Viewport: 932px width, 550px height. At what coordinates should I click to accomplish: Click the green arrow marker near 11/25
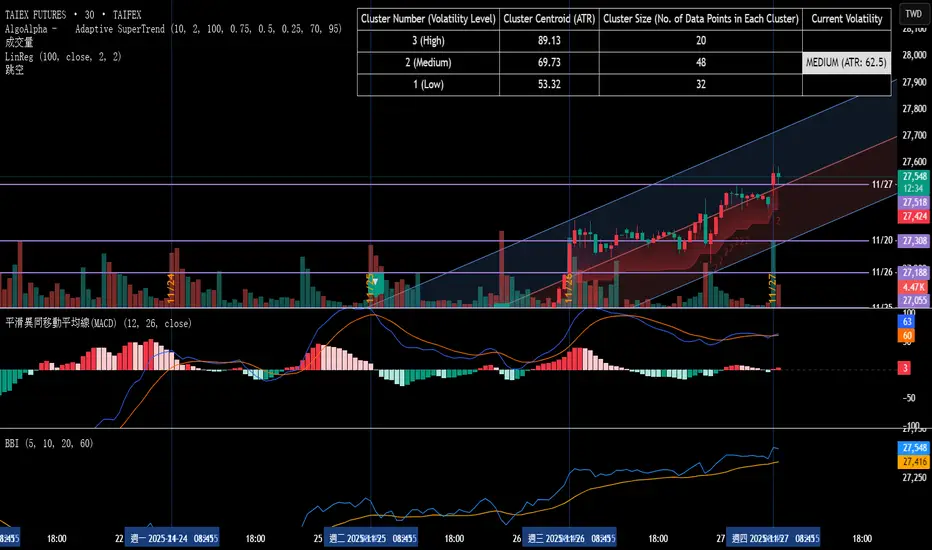(378, 284)
